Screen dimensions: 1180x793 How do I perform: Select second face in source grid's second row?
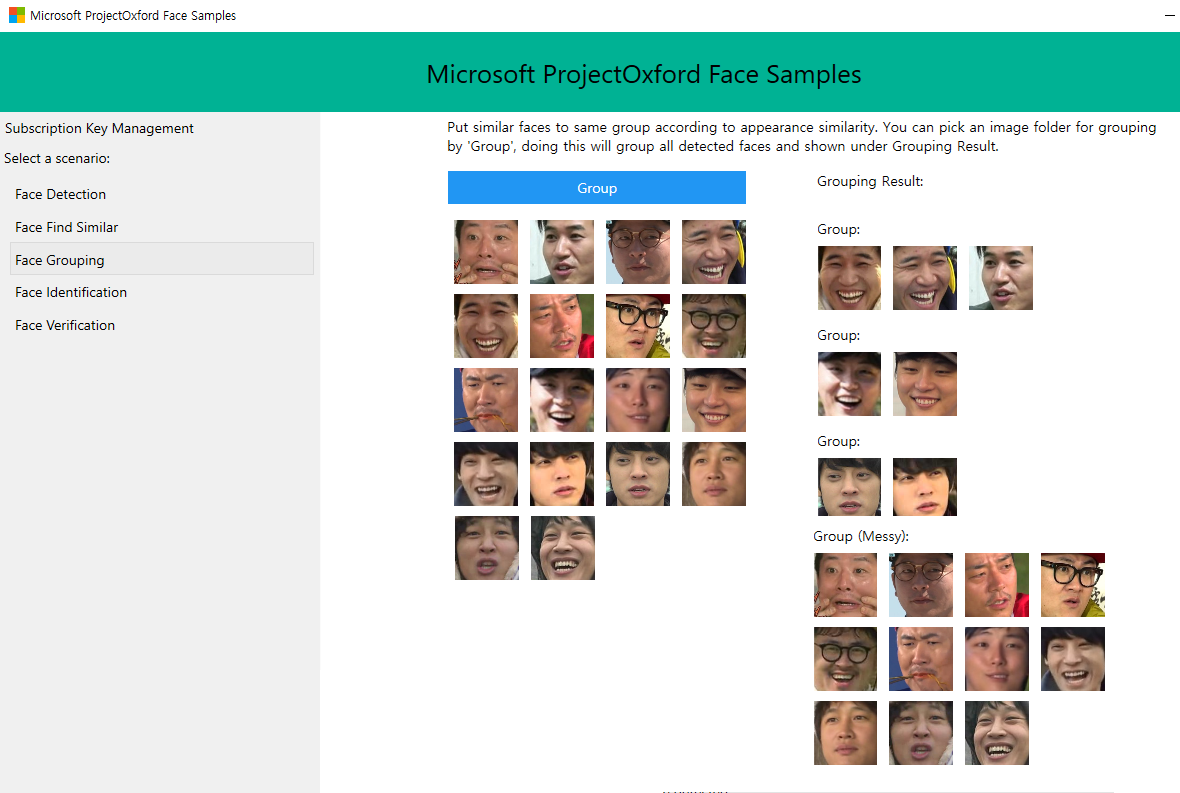(x=562, y=326)
